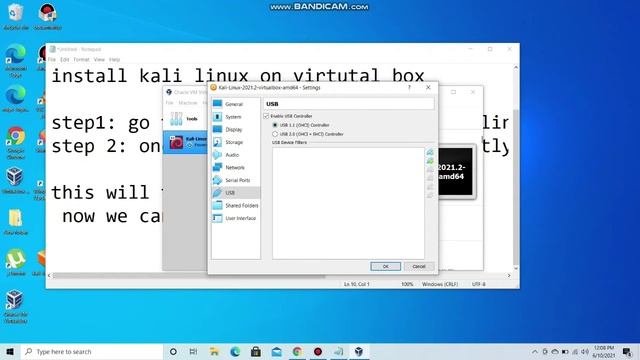Open yellow folder on desktop

click(16, 222)
